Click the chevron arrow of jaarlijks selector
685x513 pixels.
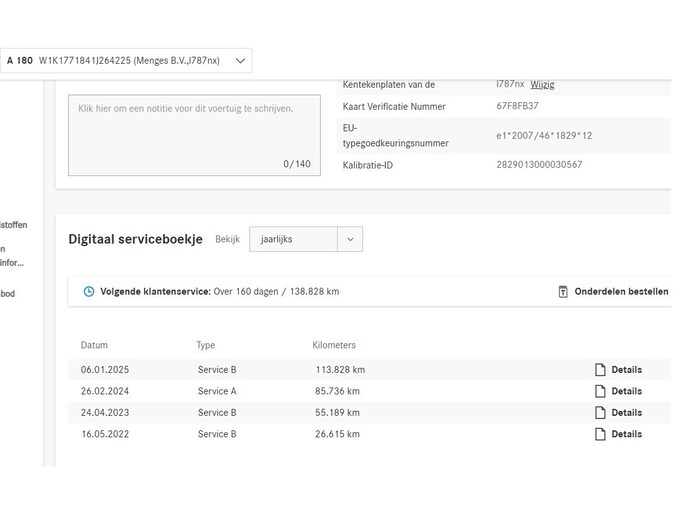(349, 239)
